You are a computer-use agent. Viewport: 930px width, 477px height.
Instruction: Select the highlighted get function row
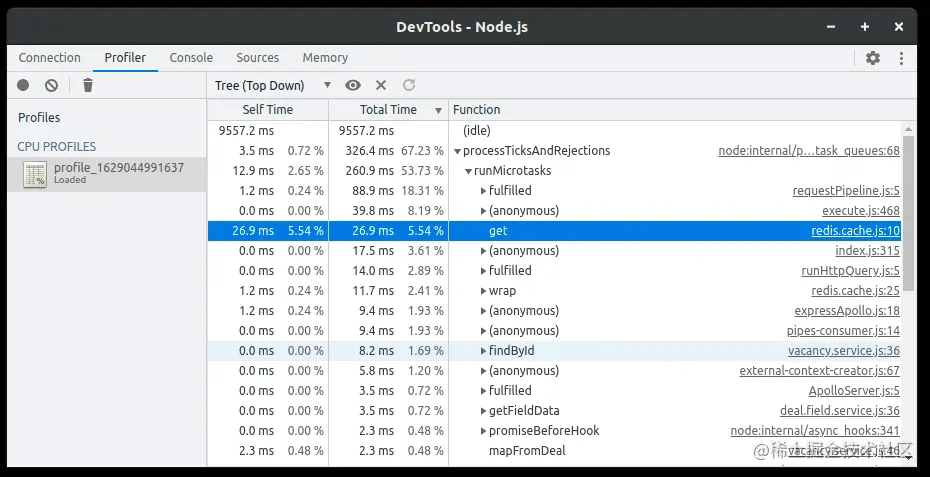[555, 231]
